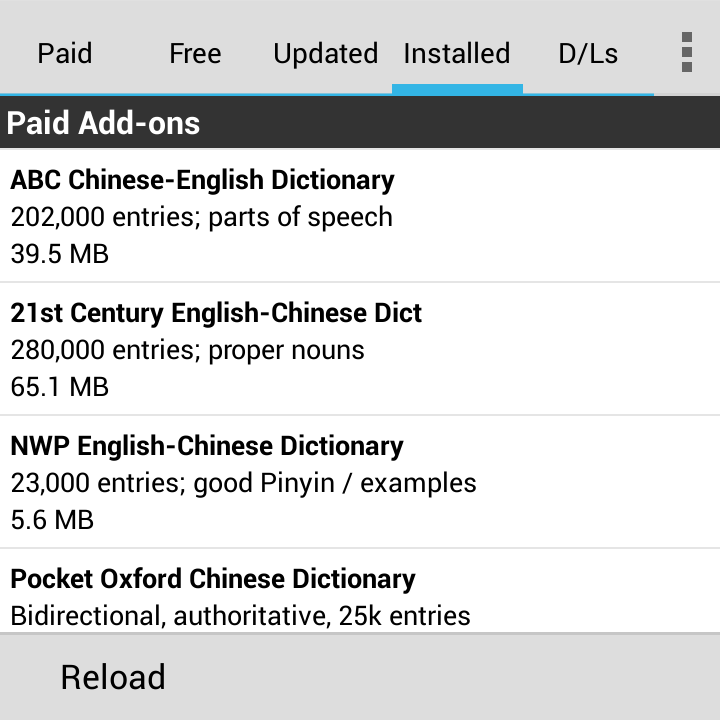Choose the Pocket Oxford Chinese Dictionary title
This screenshot has height=720, width=720.
[x=213, y=579]
